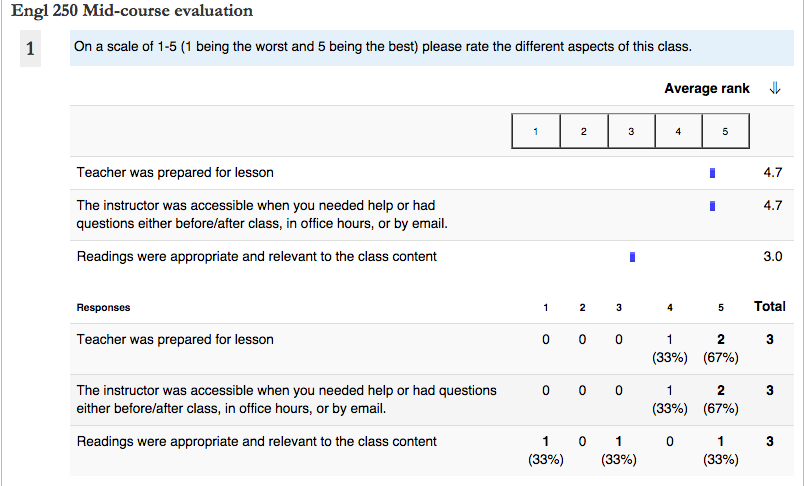Viewport: 806px width, 486px height.
Task: Click the Total column header
Action: (x=770, y=307)
